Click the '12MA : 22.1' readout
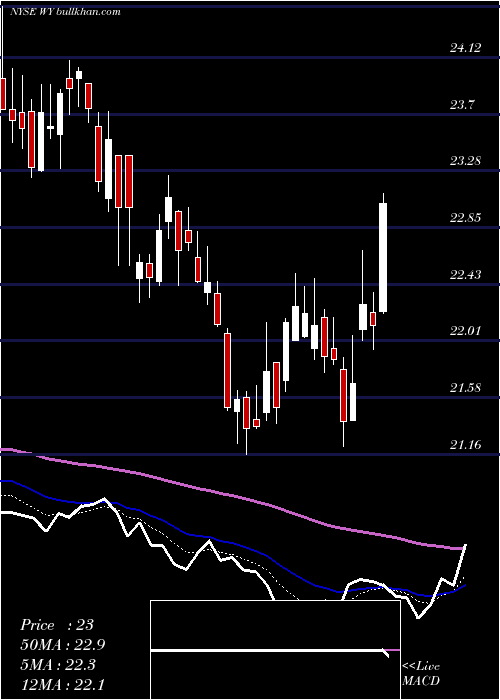 click(x=62, y=684)
